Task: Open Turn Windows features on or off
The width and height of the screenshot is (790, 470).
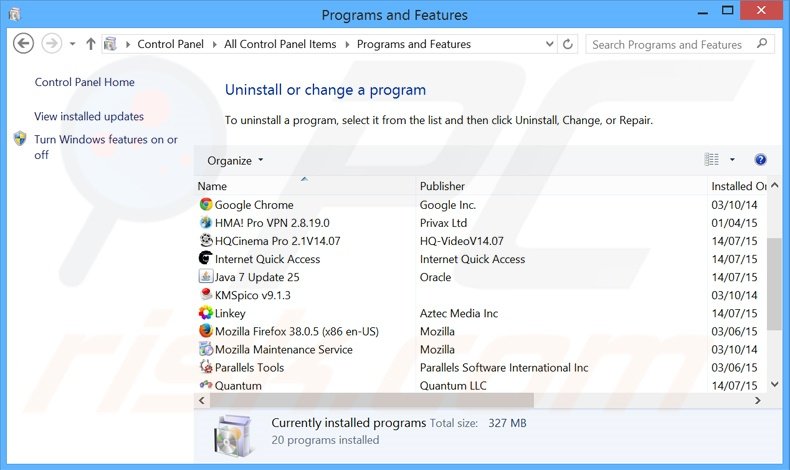Action: 106,147
